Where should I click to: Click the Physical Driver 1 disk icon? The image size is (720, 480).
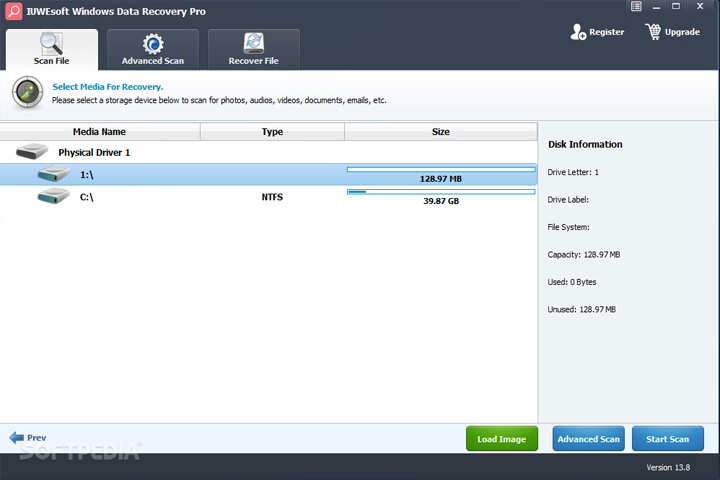[32, 151]
